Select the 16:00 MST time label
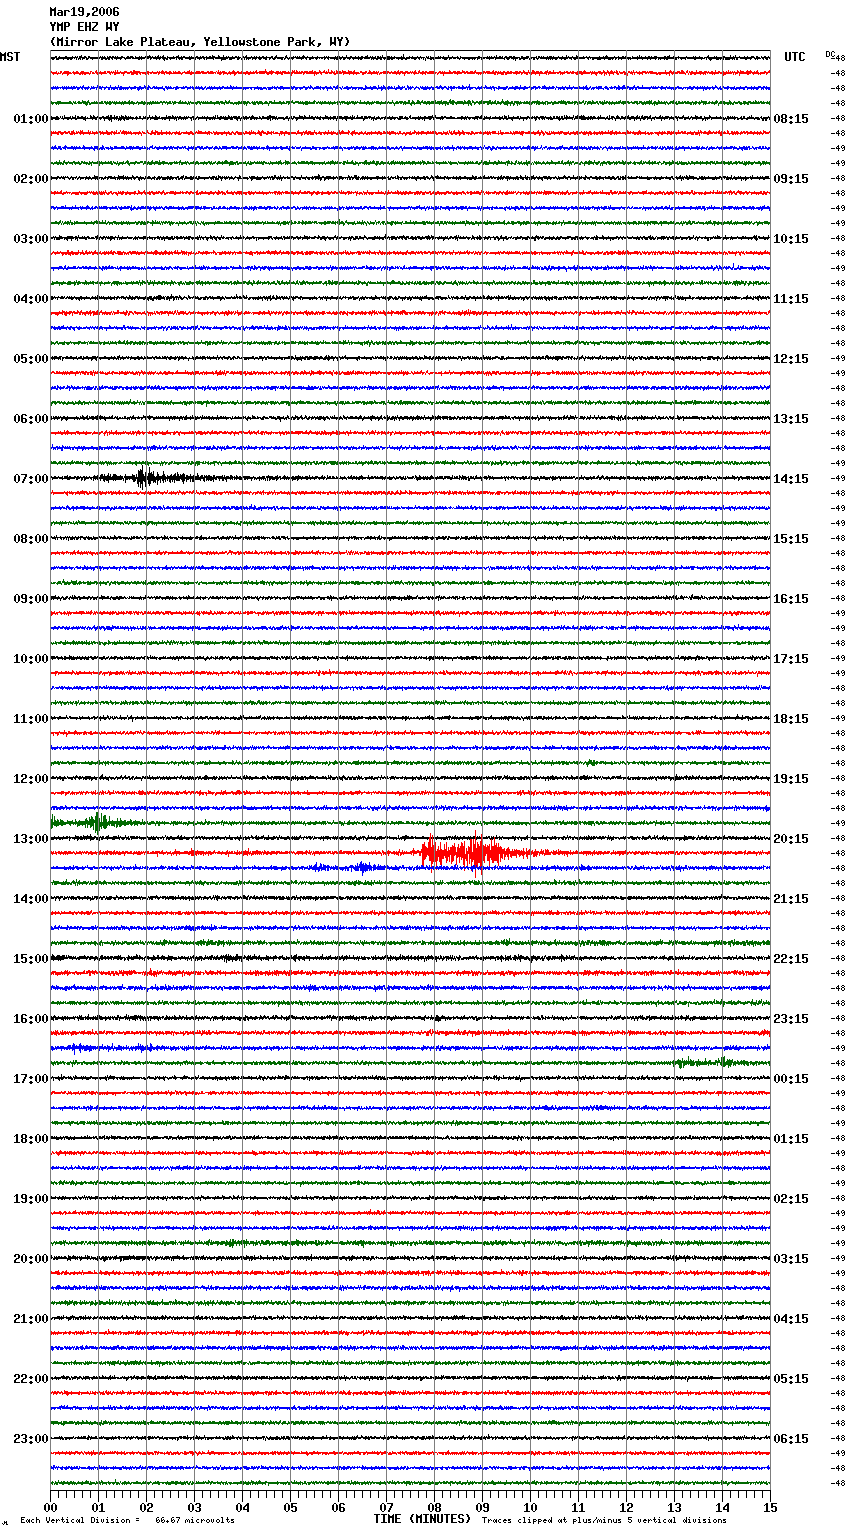 pyautogui.click(x=31, y=1019)
